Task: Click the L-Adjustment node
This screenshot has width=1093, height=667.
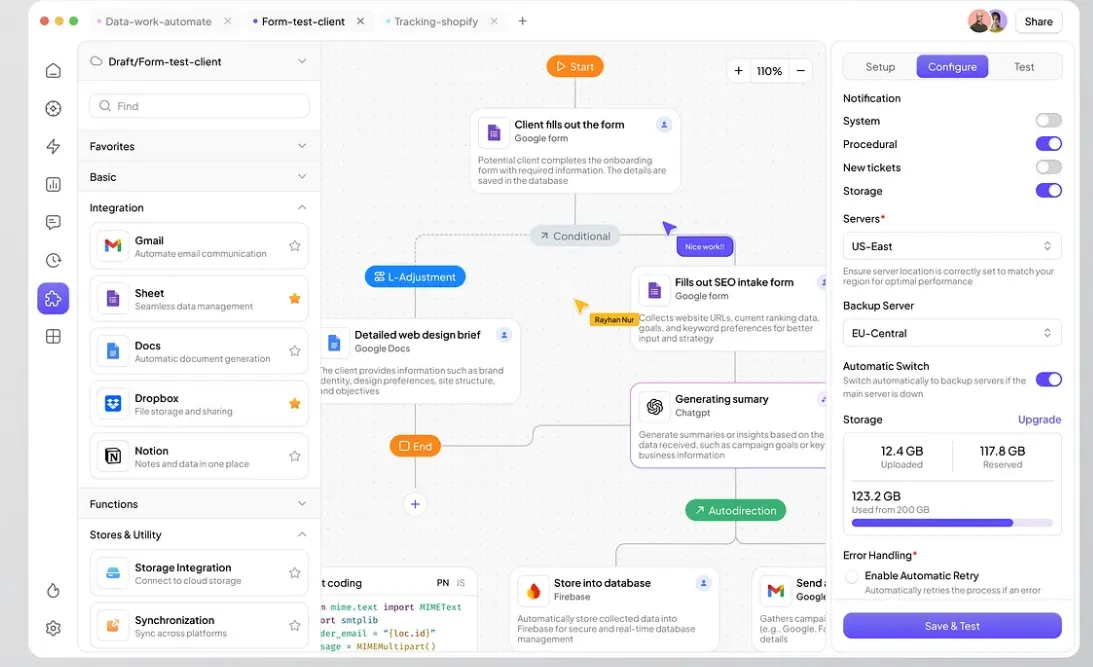Action: pos(415,277)
